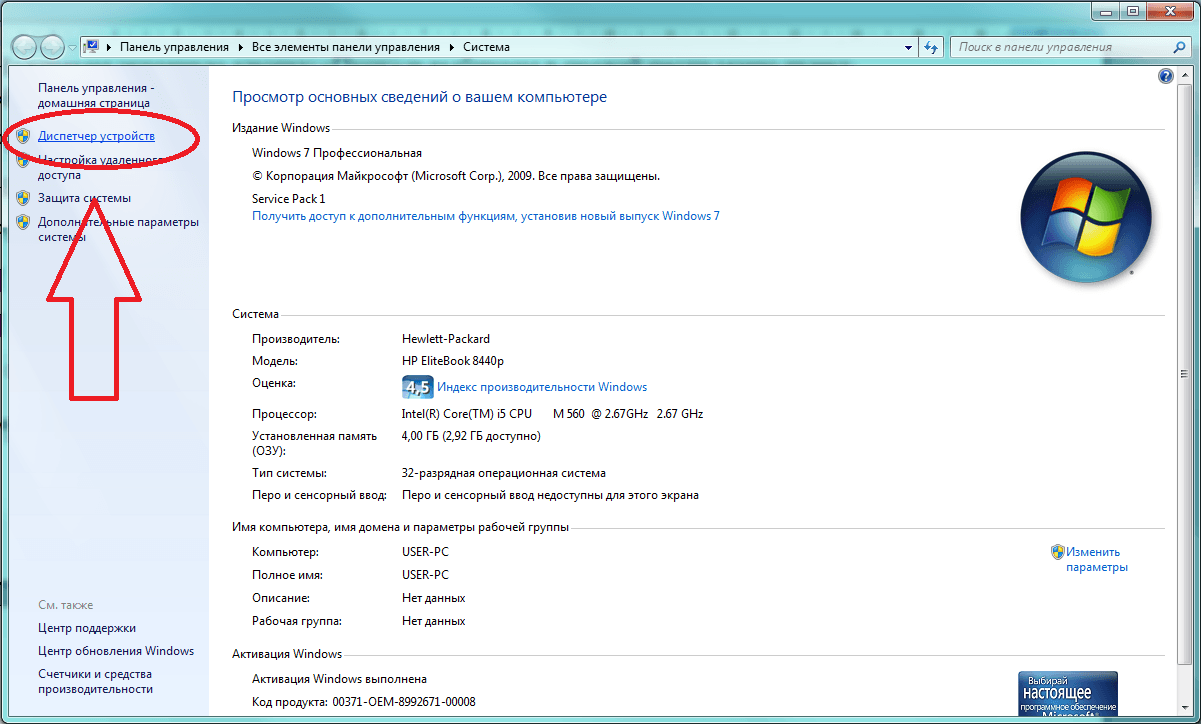Open 'Центр обновления Windows' link
Viewport: 1201px width, 724px height.
point(116,651)
